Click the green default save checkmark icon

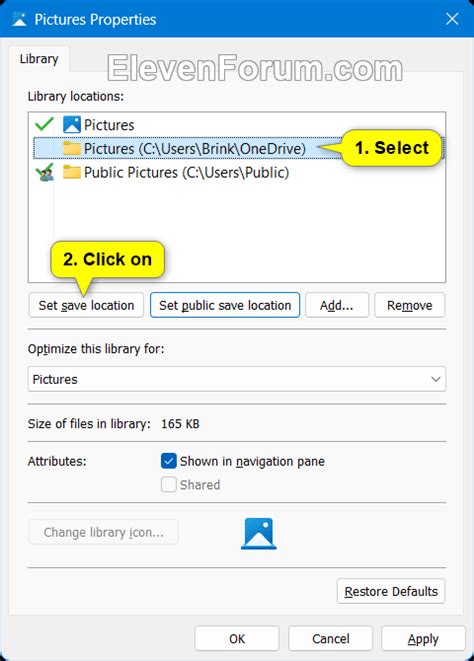pyautogui.click(x=44, y=124)
